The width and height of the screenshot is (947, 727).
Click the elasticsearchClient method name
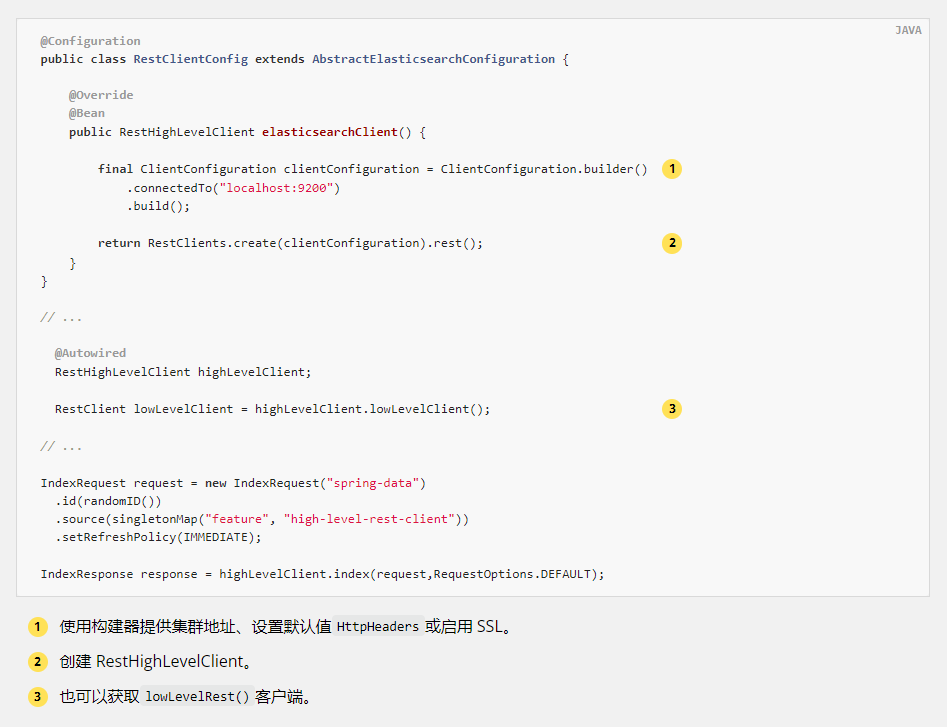329,132
